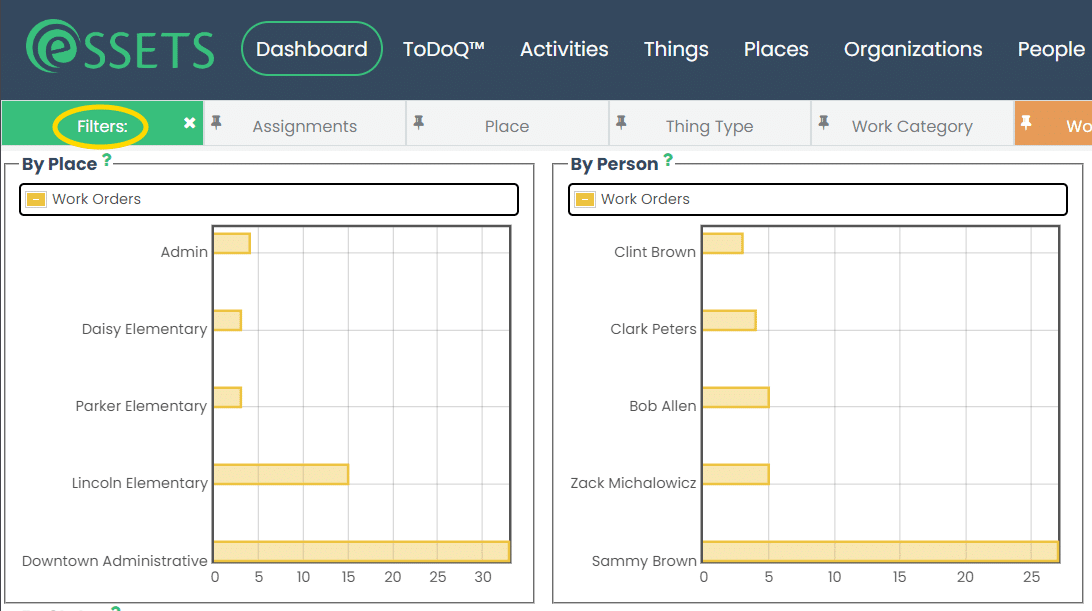Click the Admin axis label
1092x611 pixels.
[x=184, y=252]
